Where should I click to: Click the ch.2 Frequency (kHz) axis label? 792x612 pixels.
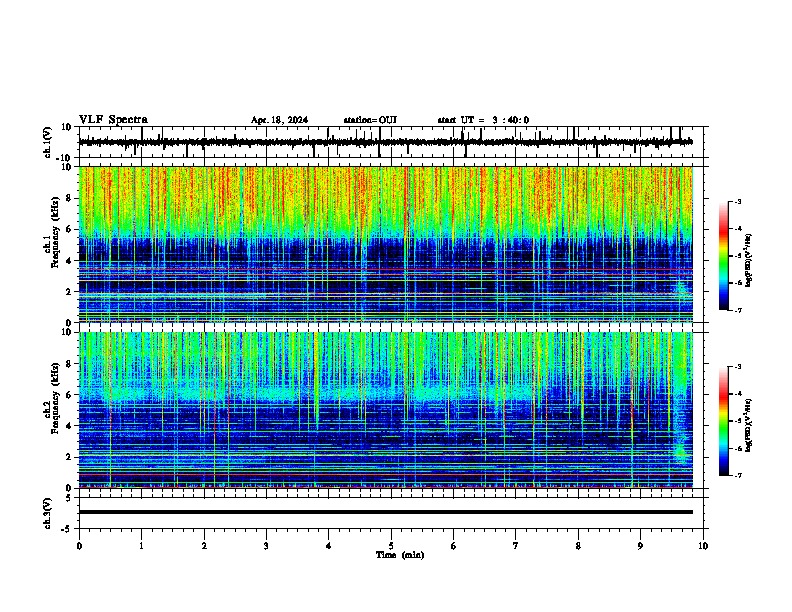tap(52, 398)
